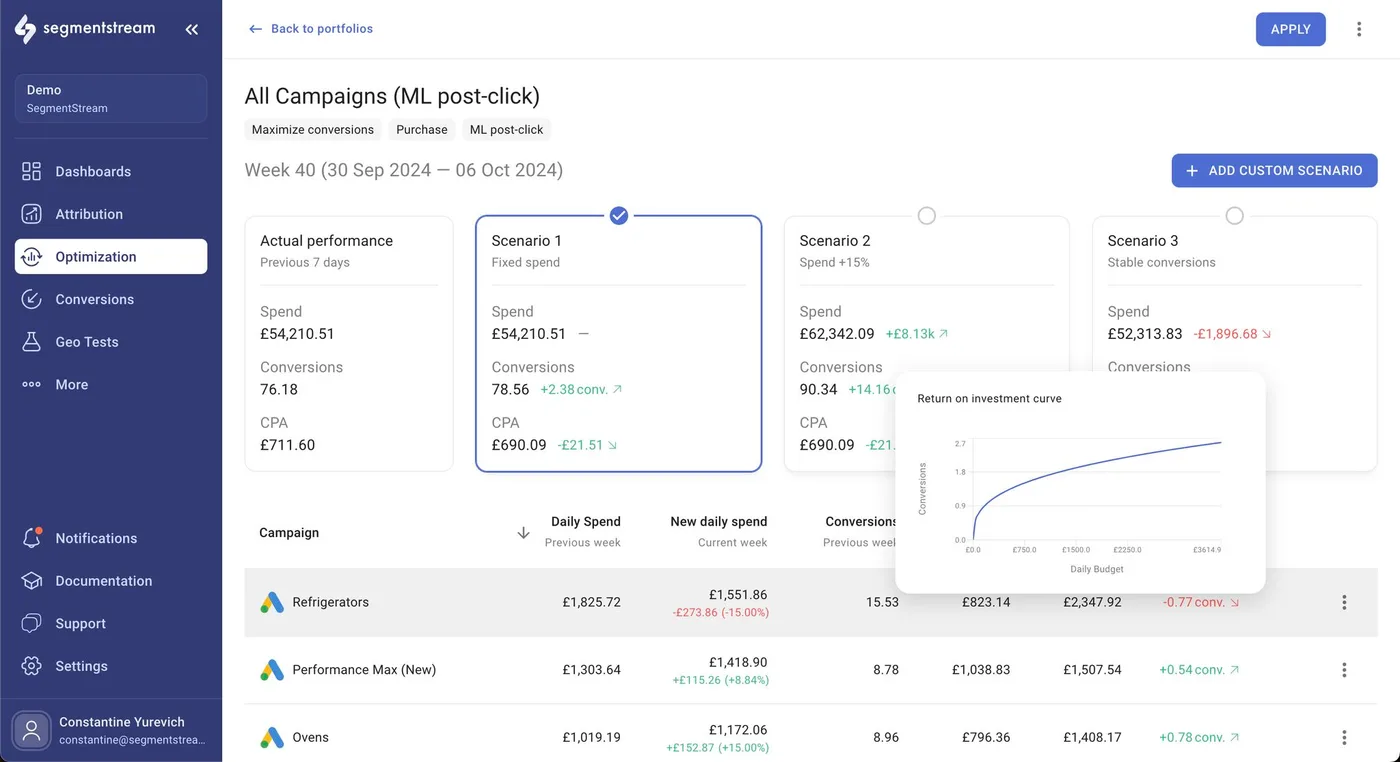This screenshot has width=1400, height=762.
Task: Open the Demo SegmentStream project selector
Action: pos(111,99)
